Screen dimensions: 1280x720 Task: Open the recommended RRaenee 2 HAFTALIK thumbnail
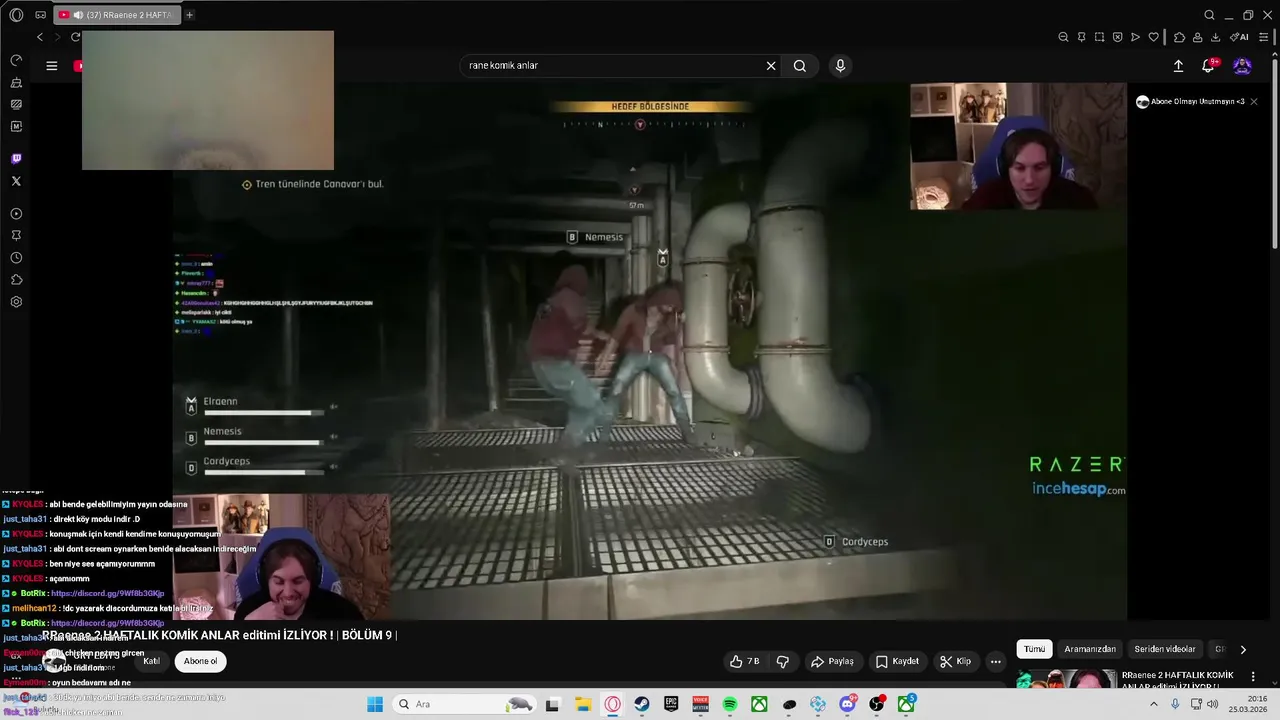1066,679
